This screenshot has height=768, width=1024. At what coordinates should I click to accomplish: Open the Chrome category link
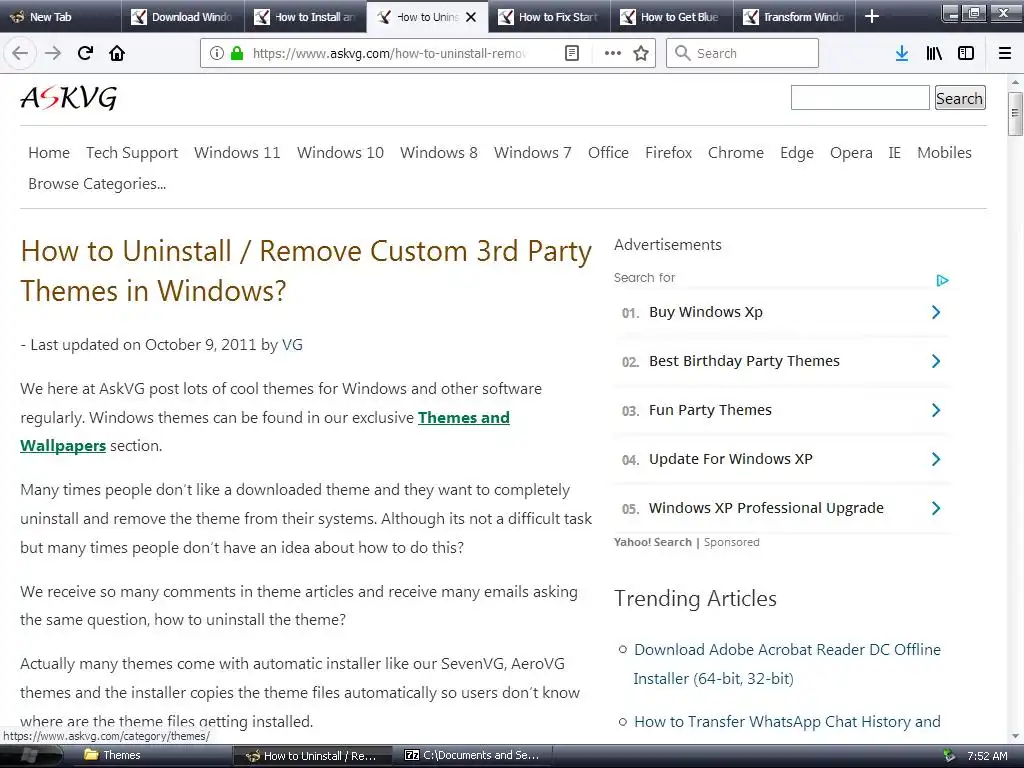(x=736, y=153)
